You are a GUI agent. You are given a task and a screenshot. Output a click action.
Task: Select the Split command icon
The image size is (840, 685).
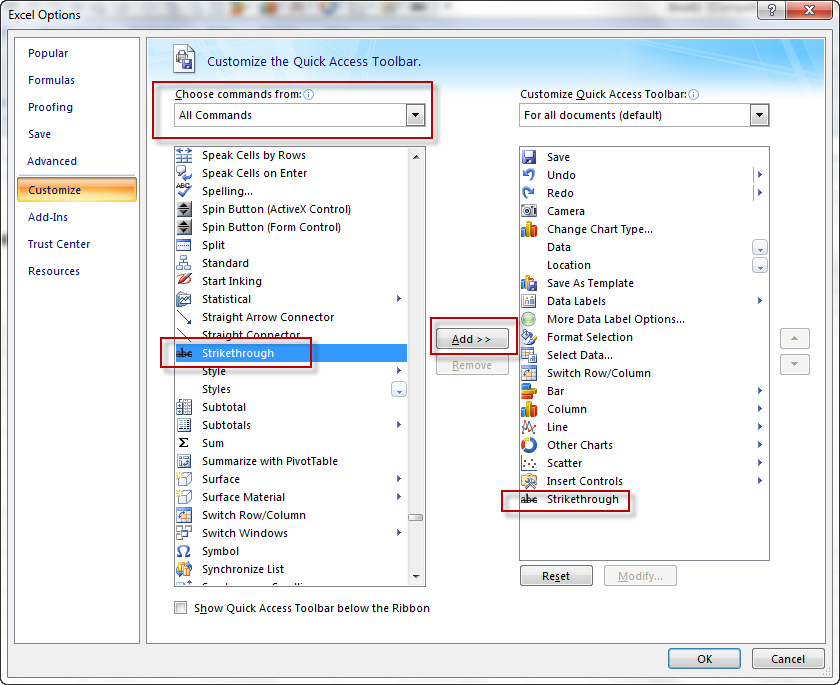pyautogui.click(x=184, y=245)
